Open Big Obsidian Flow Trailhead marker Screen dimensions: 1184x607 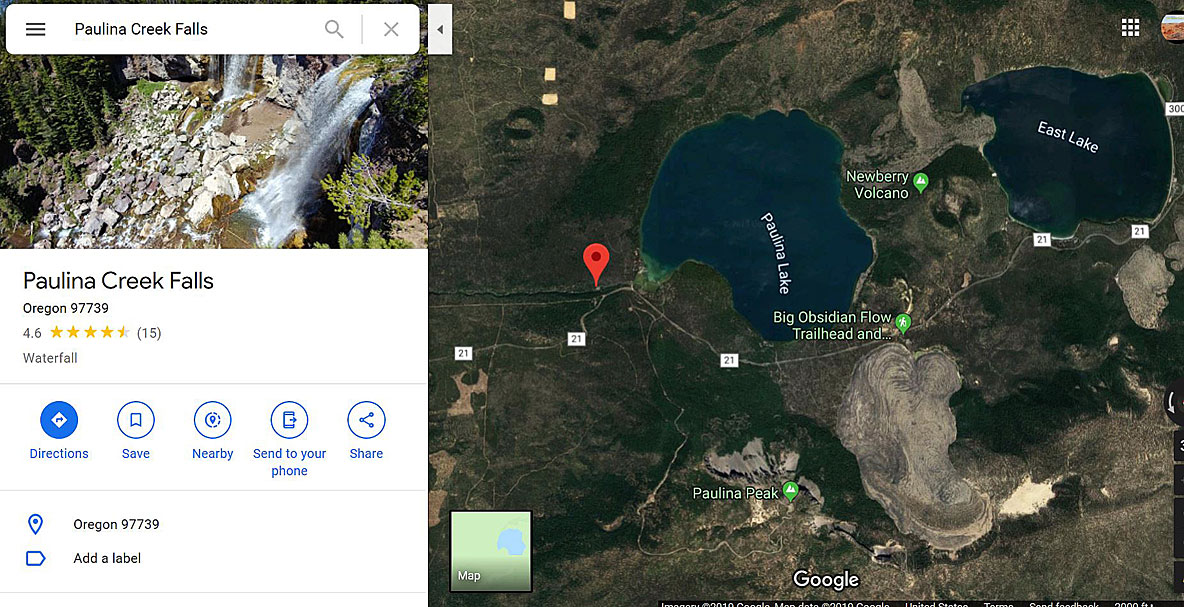pos(902,323)
